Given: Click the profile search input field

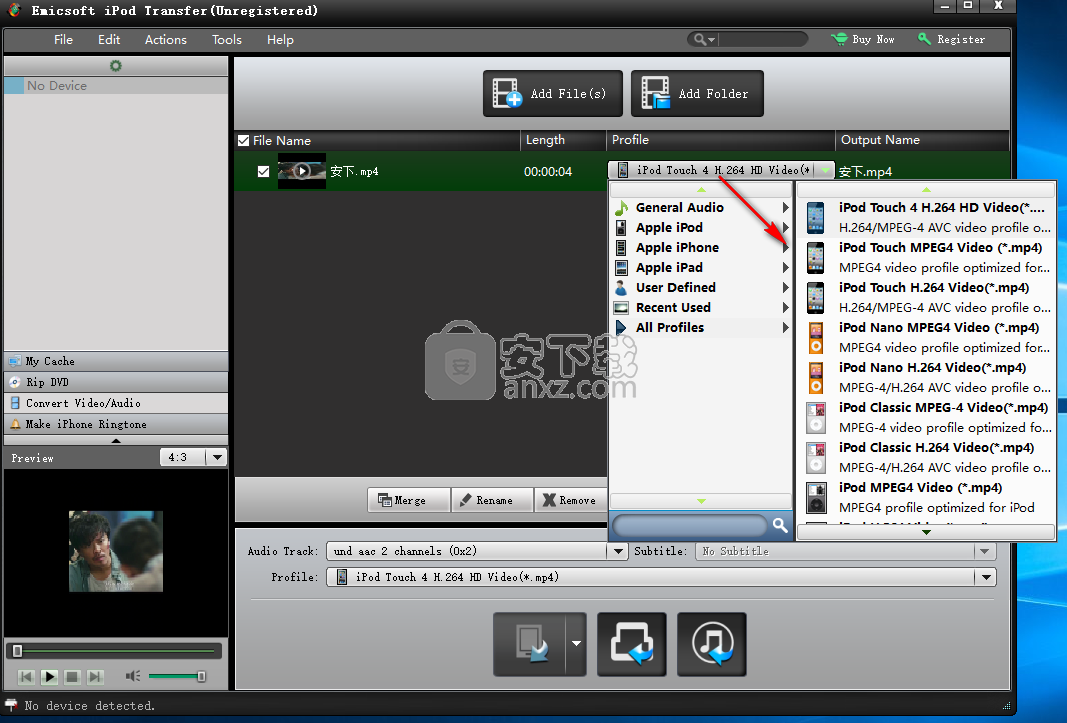Looking at the screenshot, I should click(x=690, y=525).
